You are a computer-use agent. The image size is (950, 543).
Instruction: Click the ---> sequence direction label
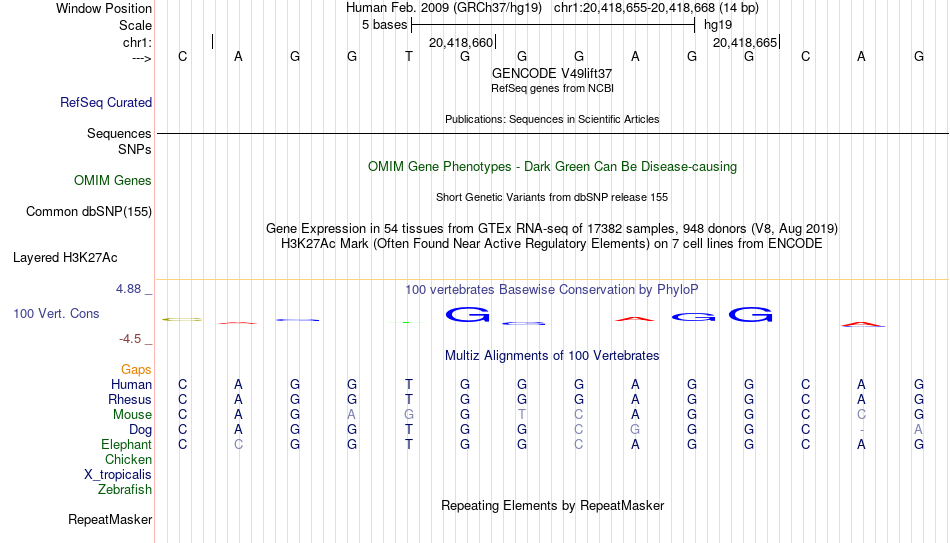tap(141, 58)
